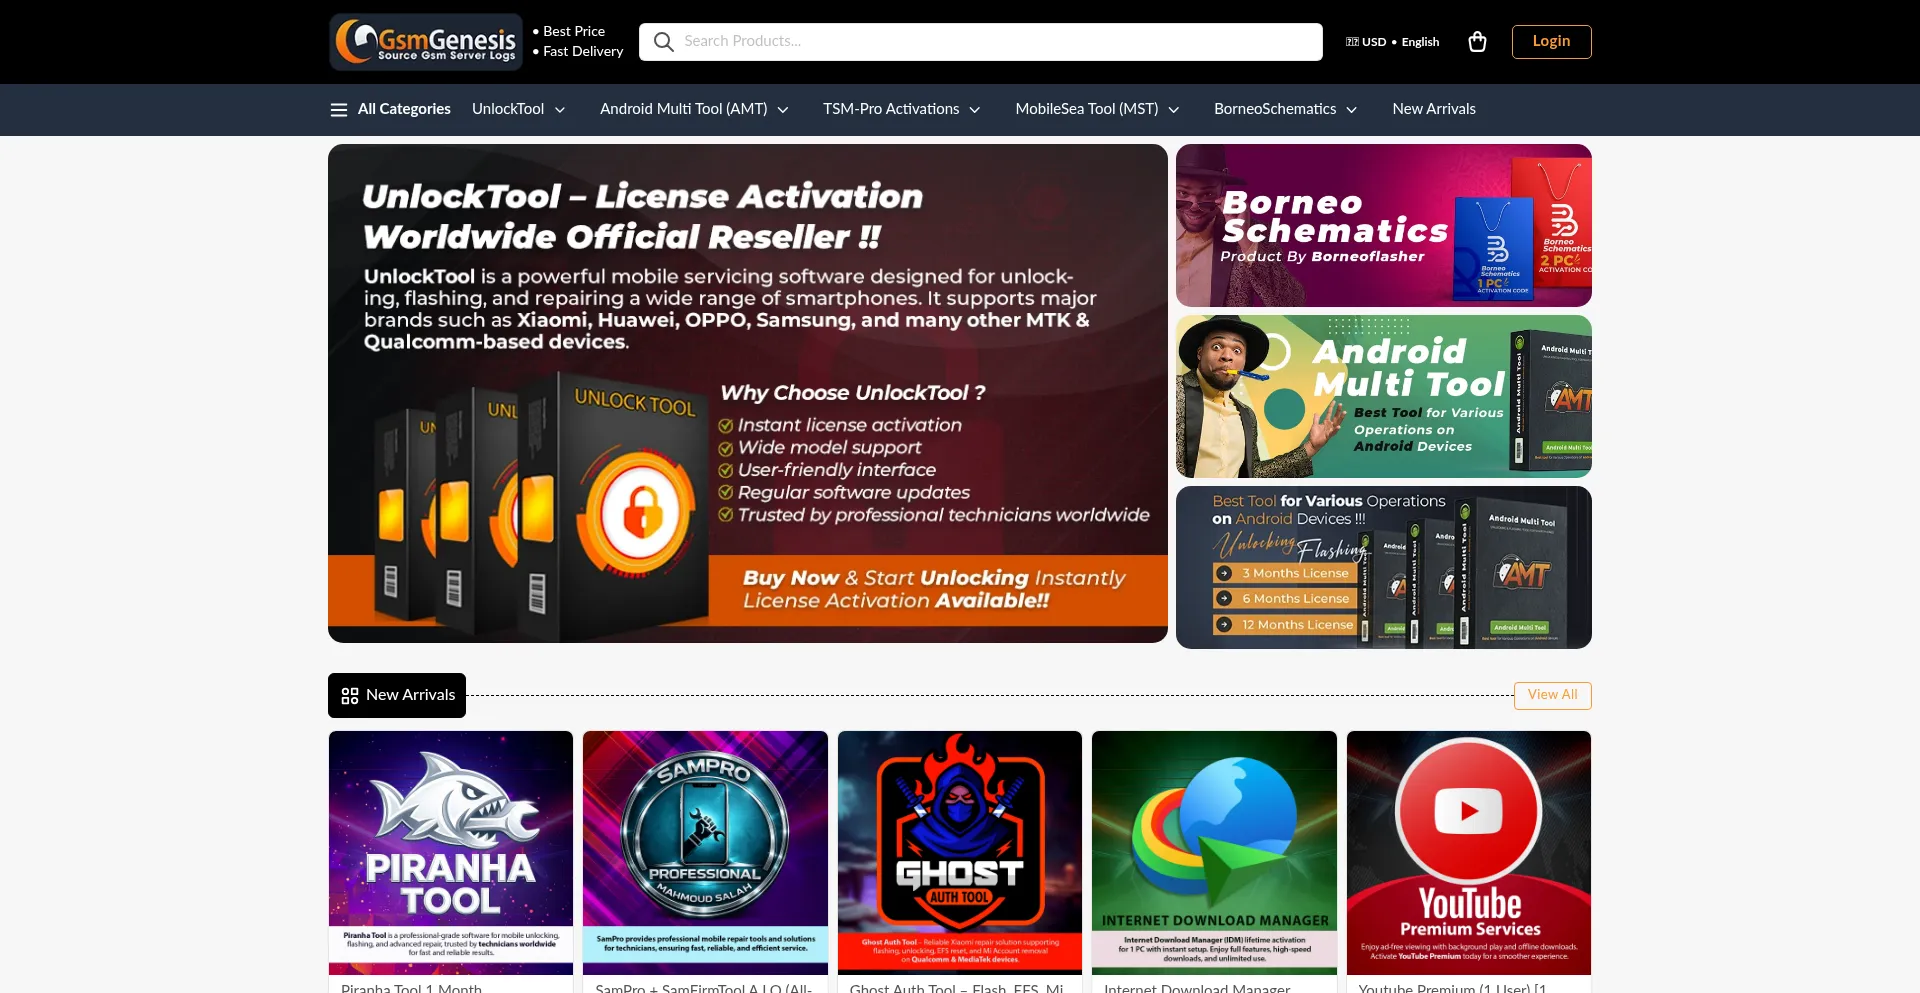Click the SamPro + SamFirmTool product title

point(704,987)
